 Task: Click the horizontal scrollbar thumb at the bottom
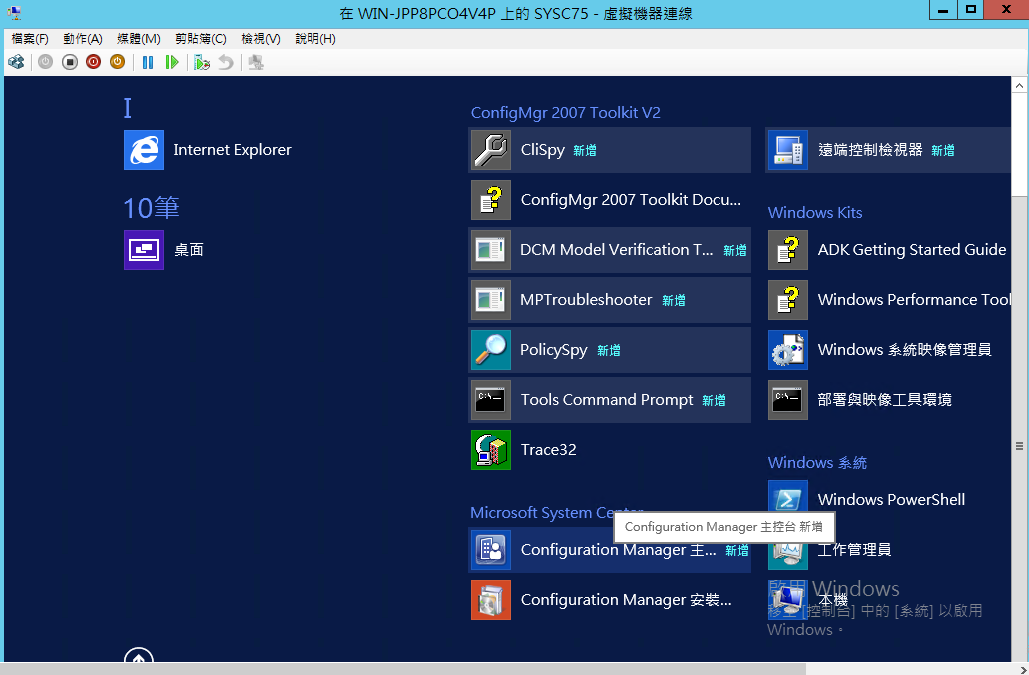[405, 669]
